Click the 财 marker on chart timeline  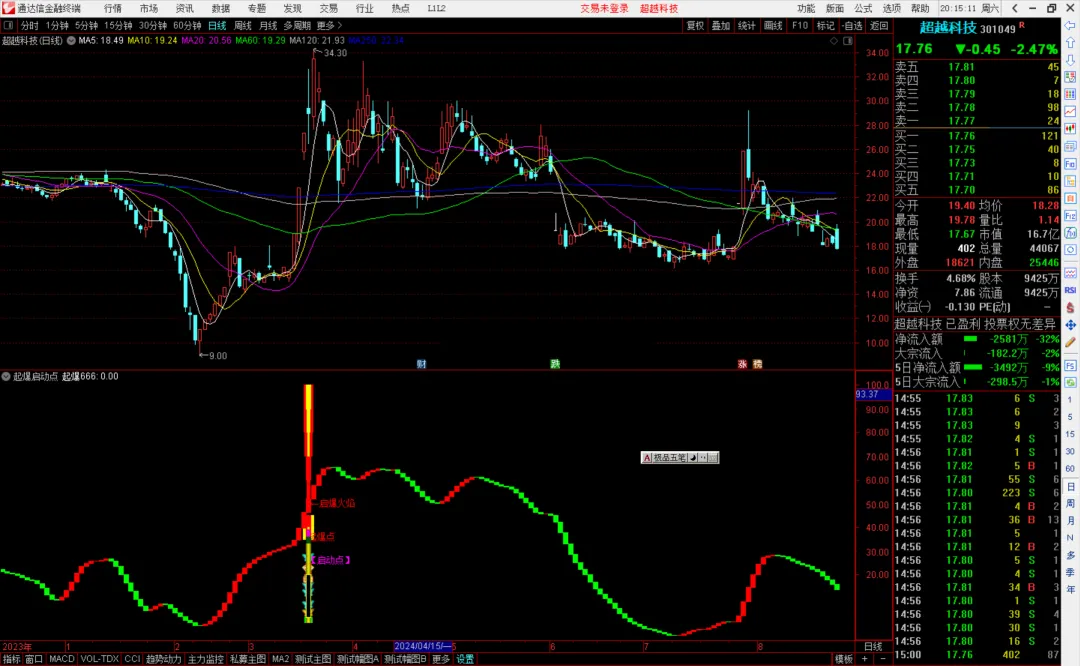click(x=422, y=364)
